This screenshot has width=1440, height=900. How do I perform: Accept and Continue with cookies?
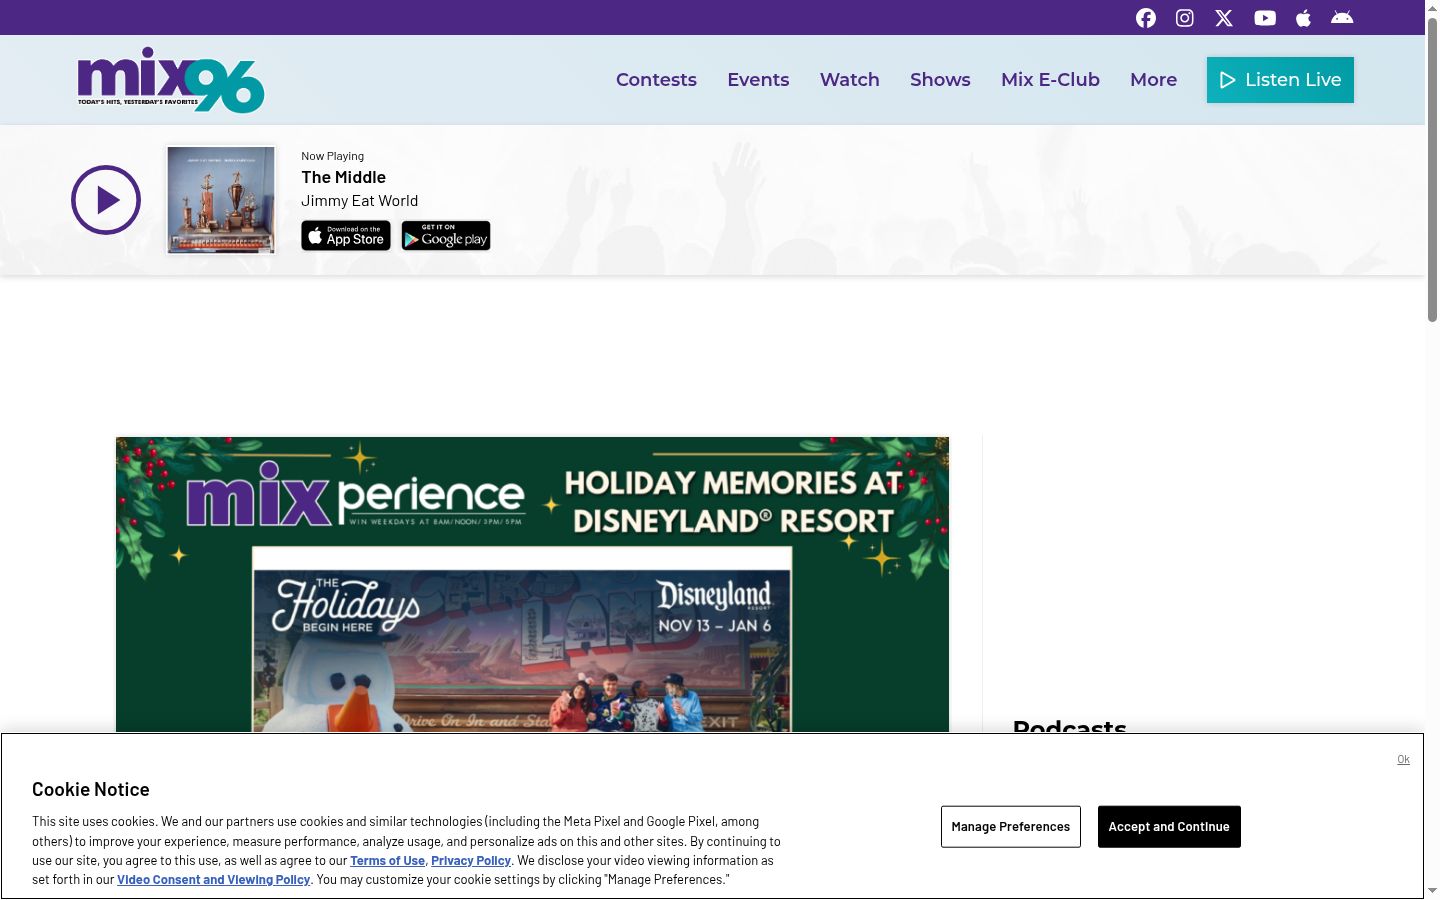tap(1169, 827)
